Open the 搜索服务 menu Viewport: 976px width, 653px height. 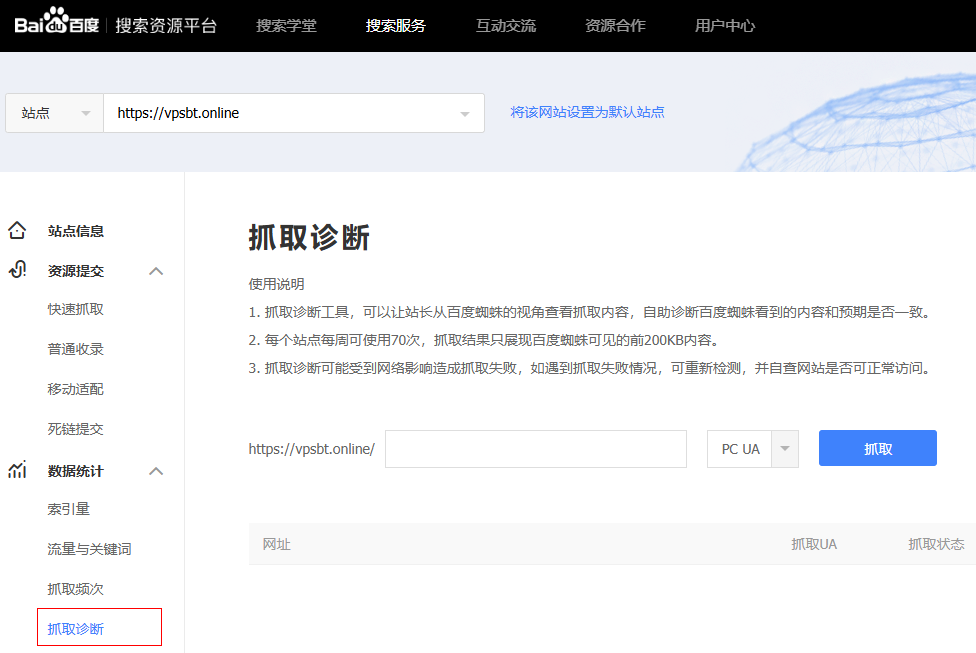click(396, 26)
